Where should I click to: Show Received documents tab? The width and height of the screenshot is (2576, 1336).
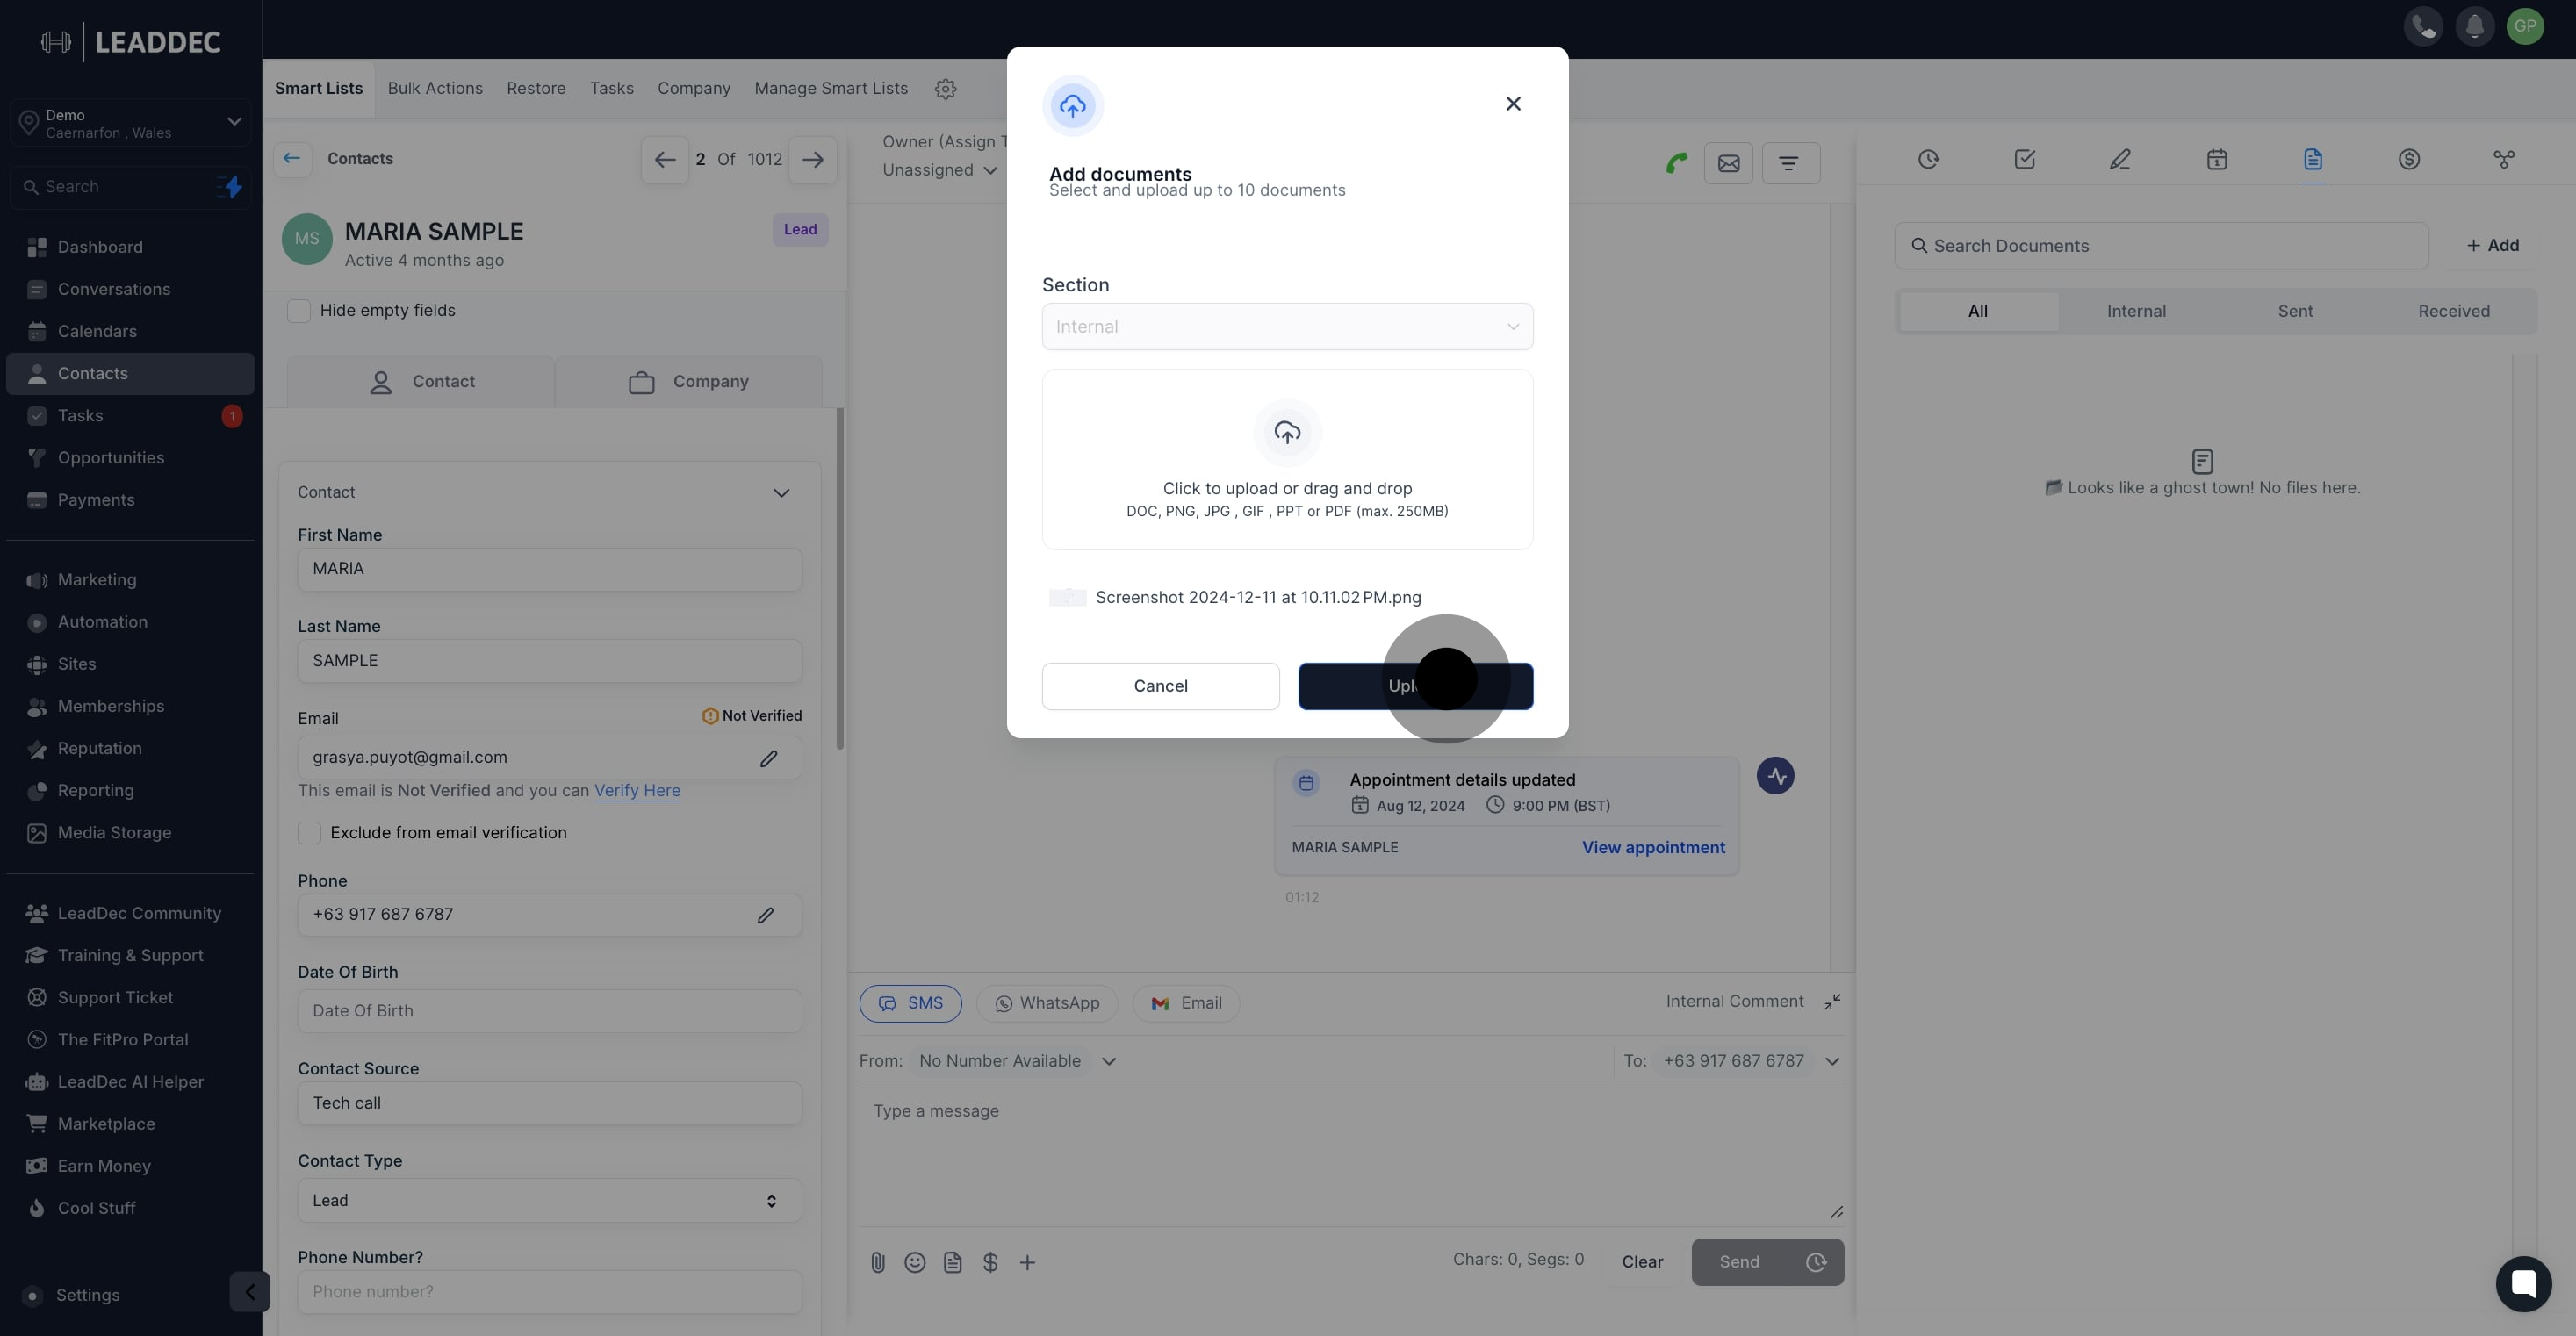click(2454, 311)
